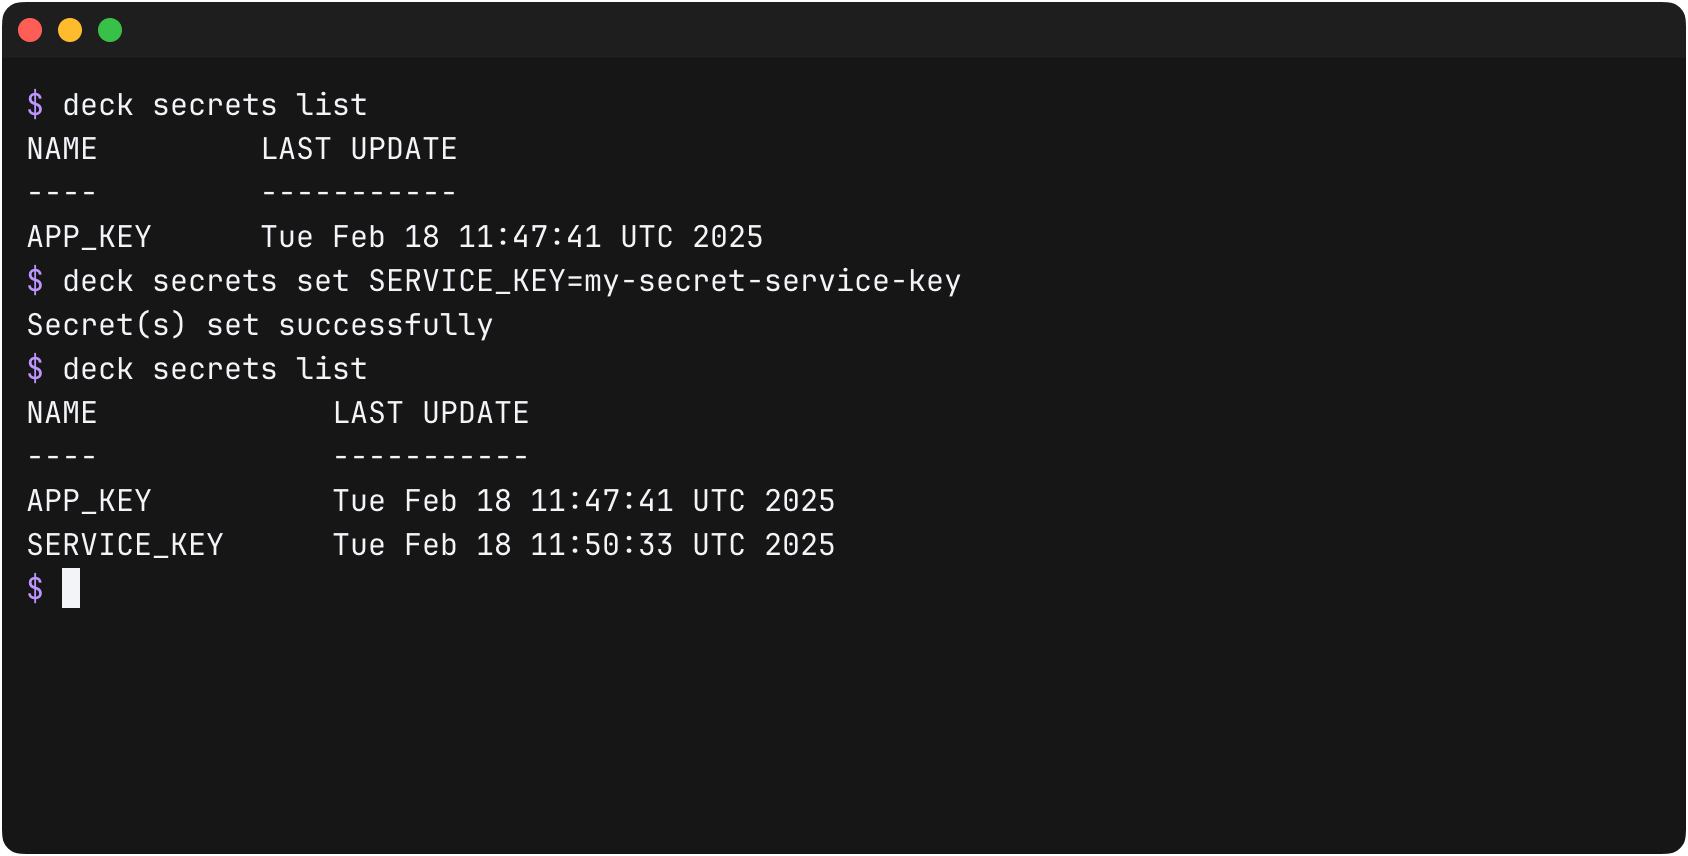Click the APP_KEY entry above the set command
The width and height of the screenshot is (1688, 856).
pos(89,237)
